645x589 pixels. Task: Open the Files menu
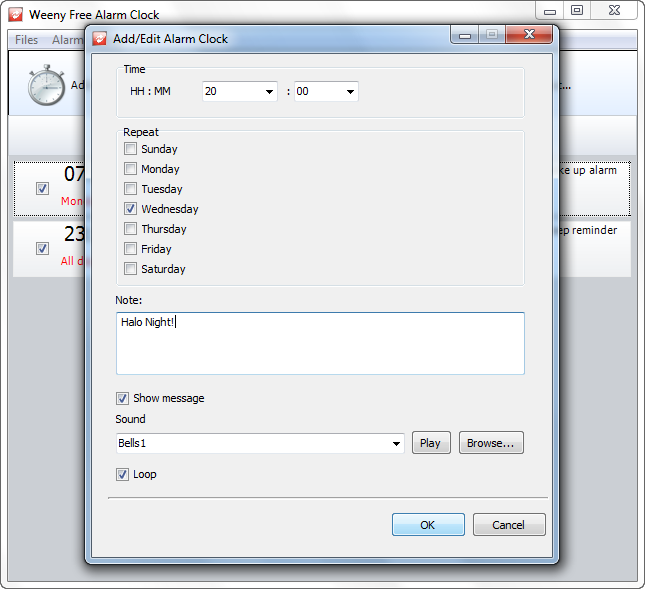click(x=27, y=40)
